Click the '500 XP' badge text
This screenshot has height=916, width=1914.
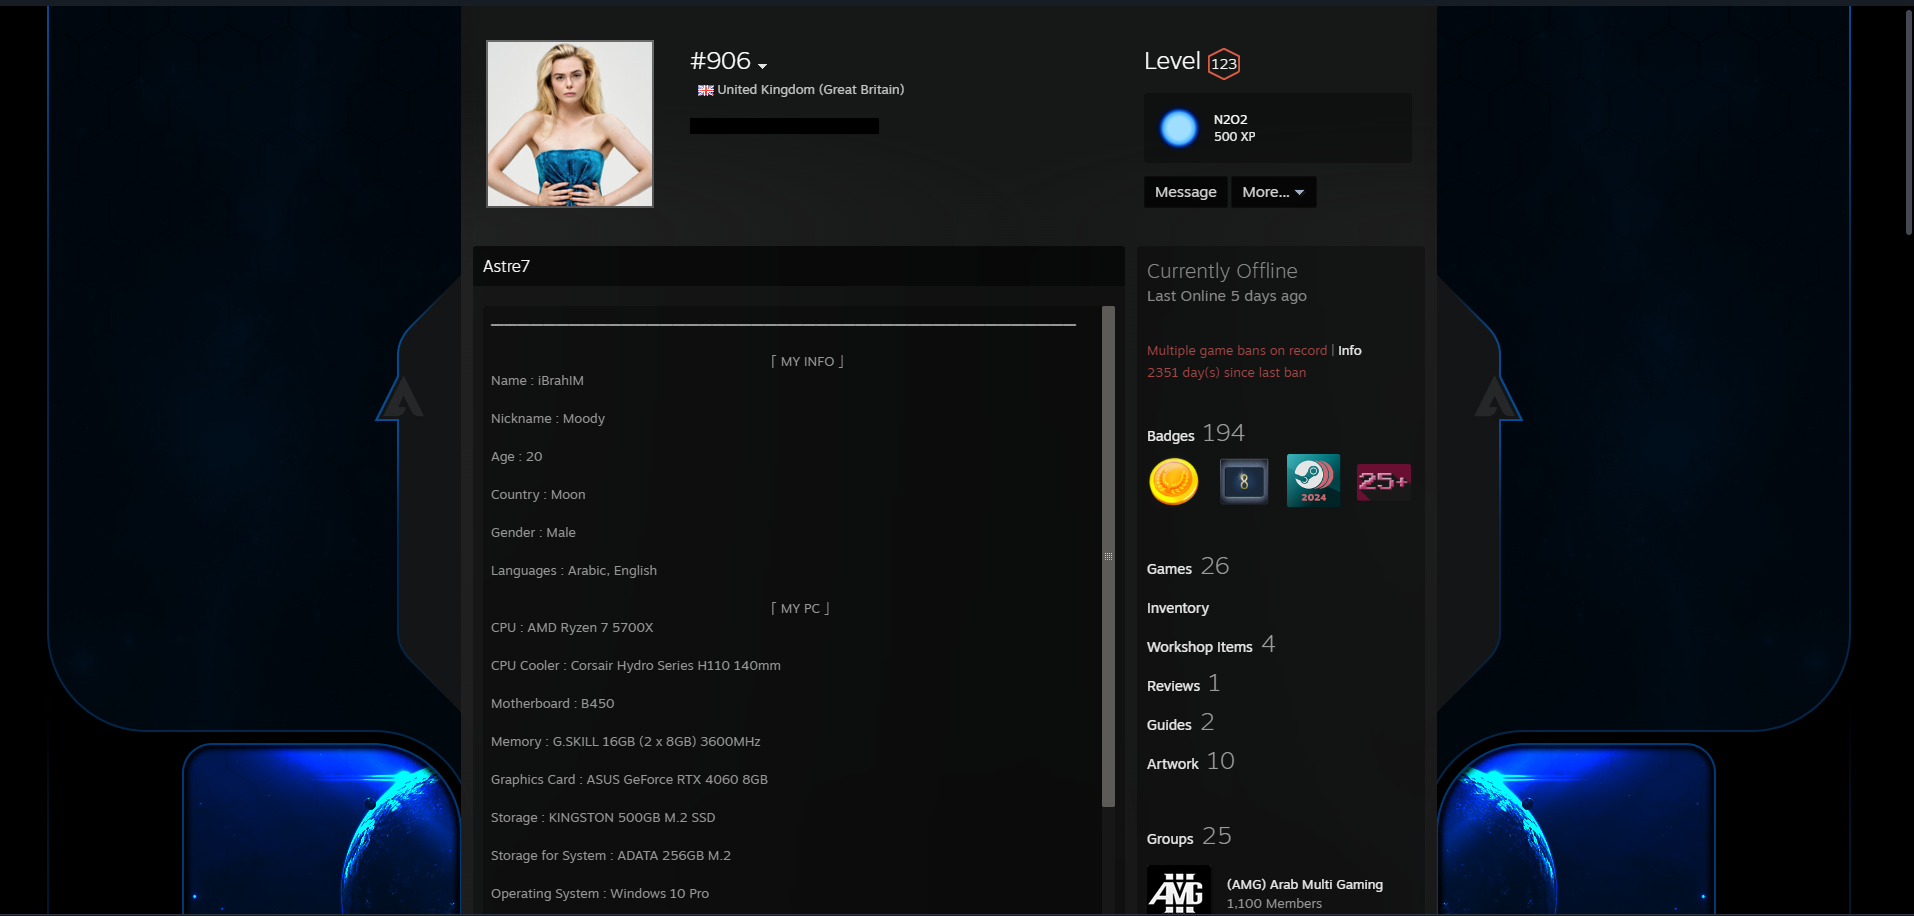1234,137
